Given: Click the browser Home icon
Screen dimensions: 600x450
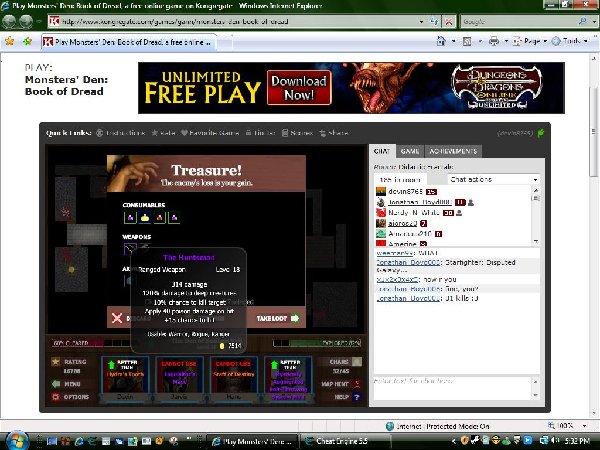Looking at the screenshot, I should pos(441,41).
